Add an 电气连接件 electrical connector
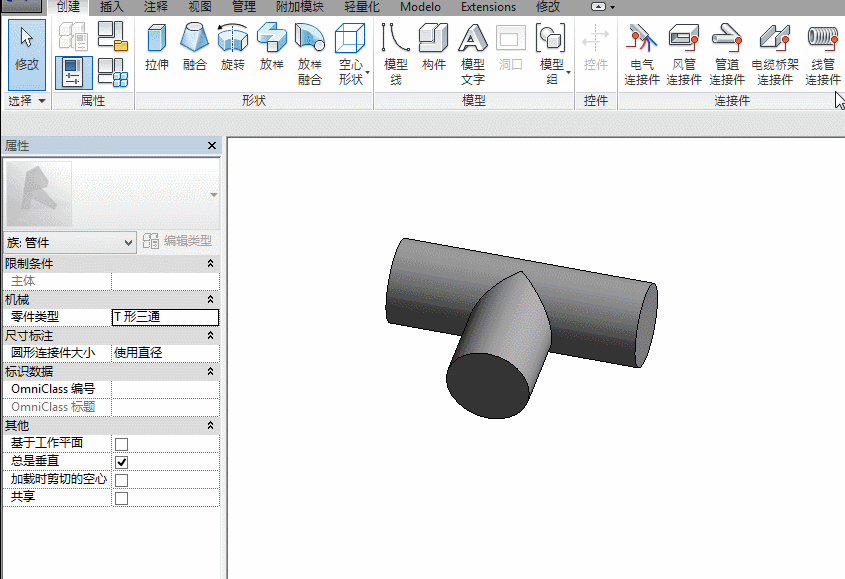The width and height of the screenshot is (845, 579). coord(642,54)
